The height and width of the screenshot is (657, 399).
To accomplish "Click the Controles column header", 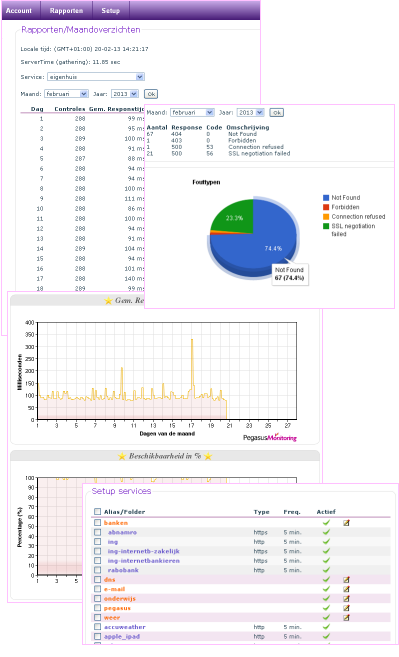I will click(x=70, y=109).
